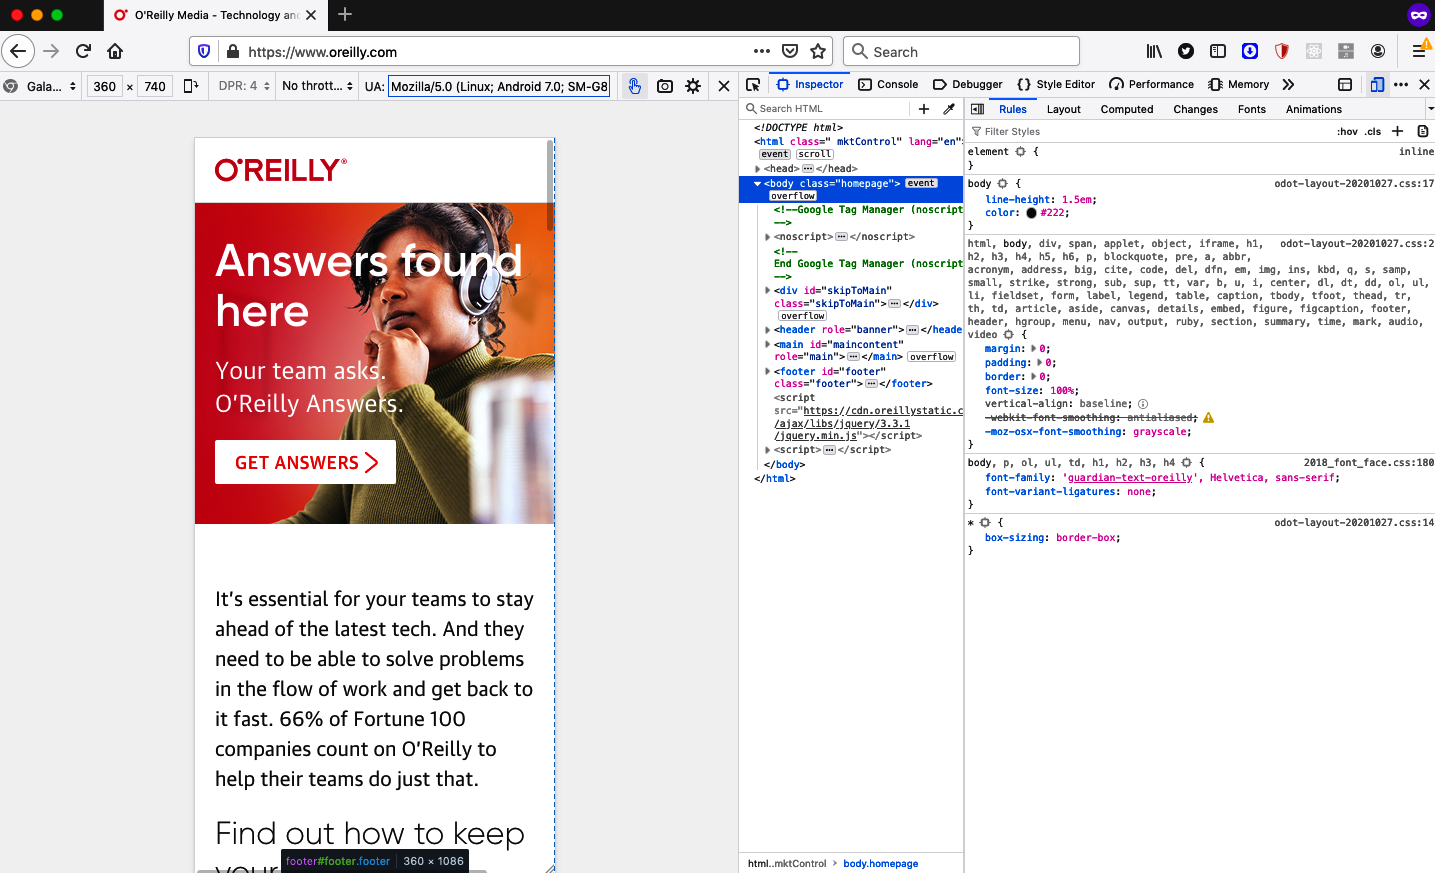Open the Firefox account icon

pyautogui.click(x=1378, y=51)
